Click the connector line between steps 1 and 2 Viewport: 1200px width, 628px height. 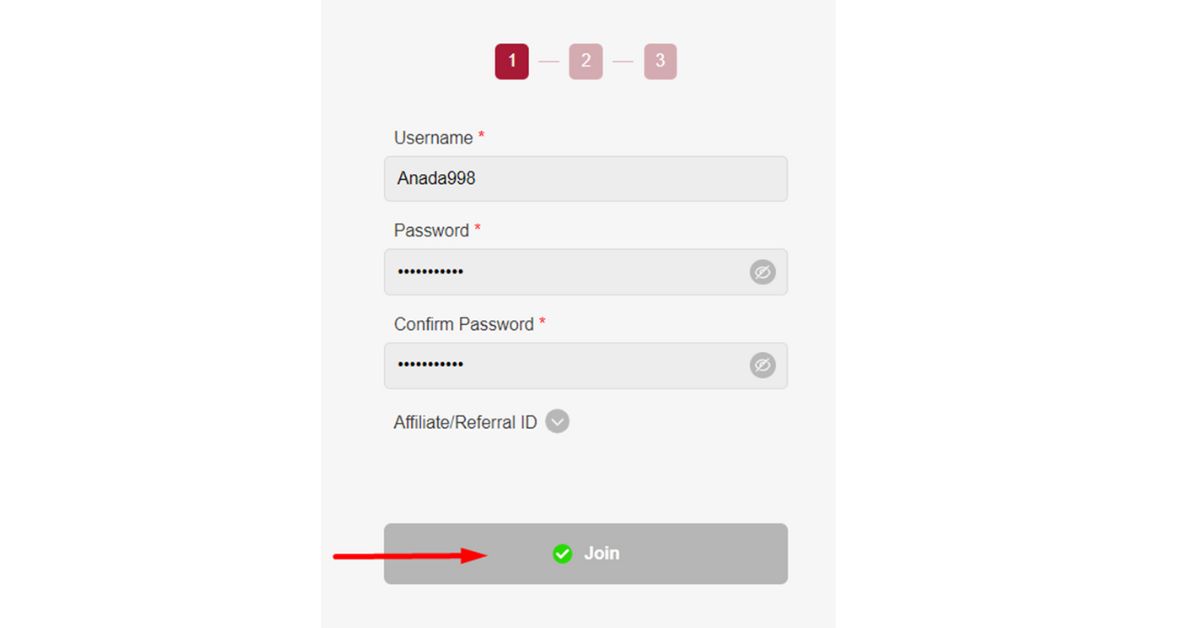click(x=548, y=62)
